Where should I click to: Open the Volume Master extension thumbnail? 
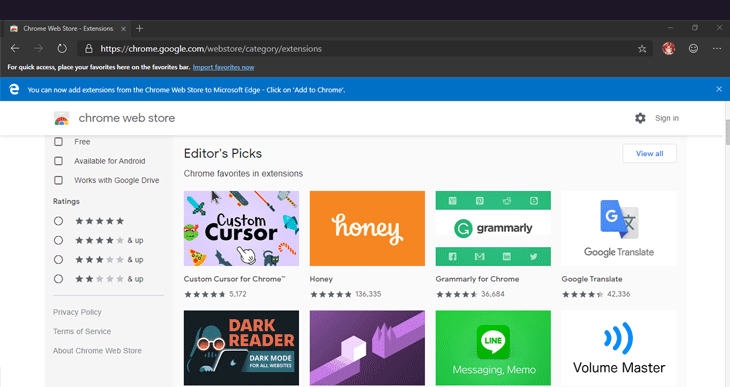click(619, 348)
